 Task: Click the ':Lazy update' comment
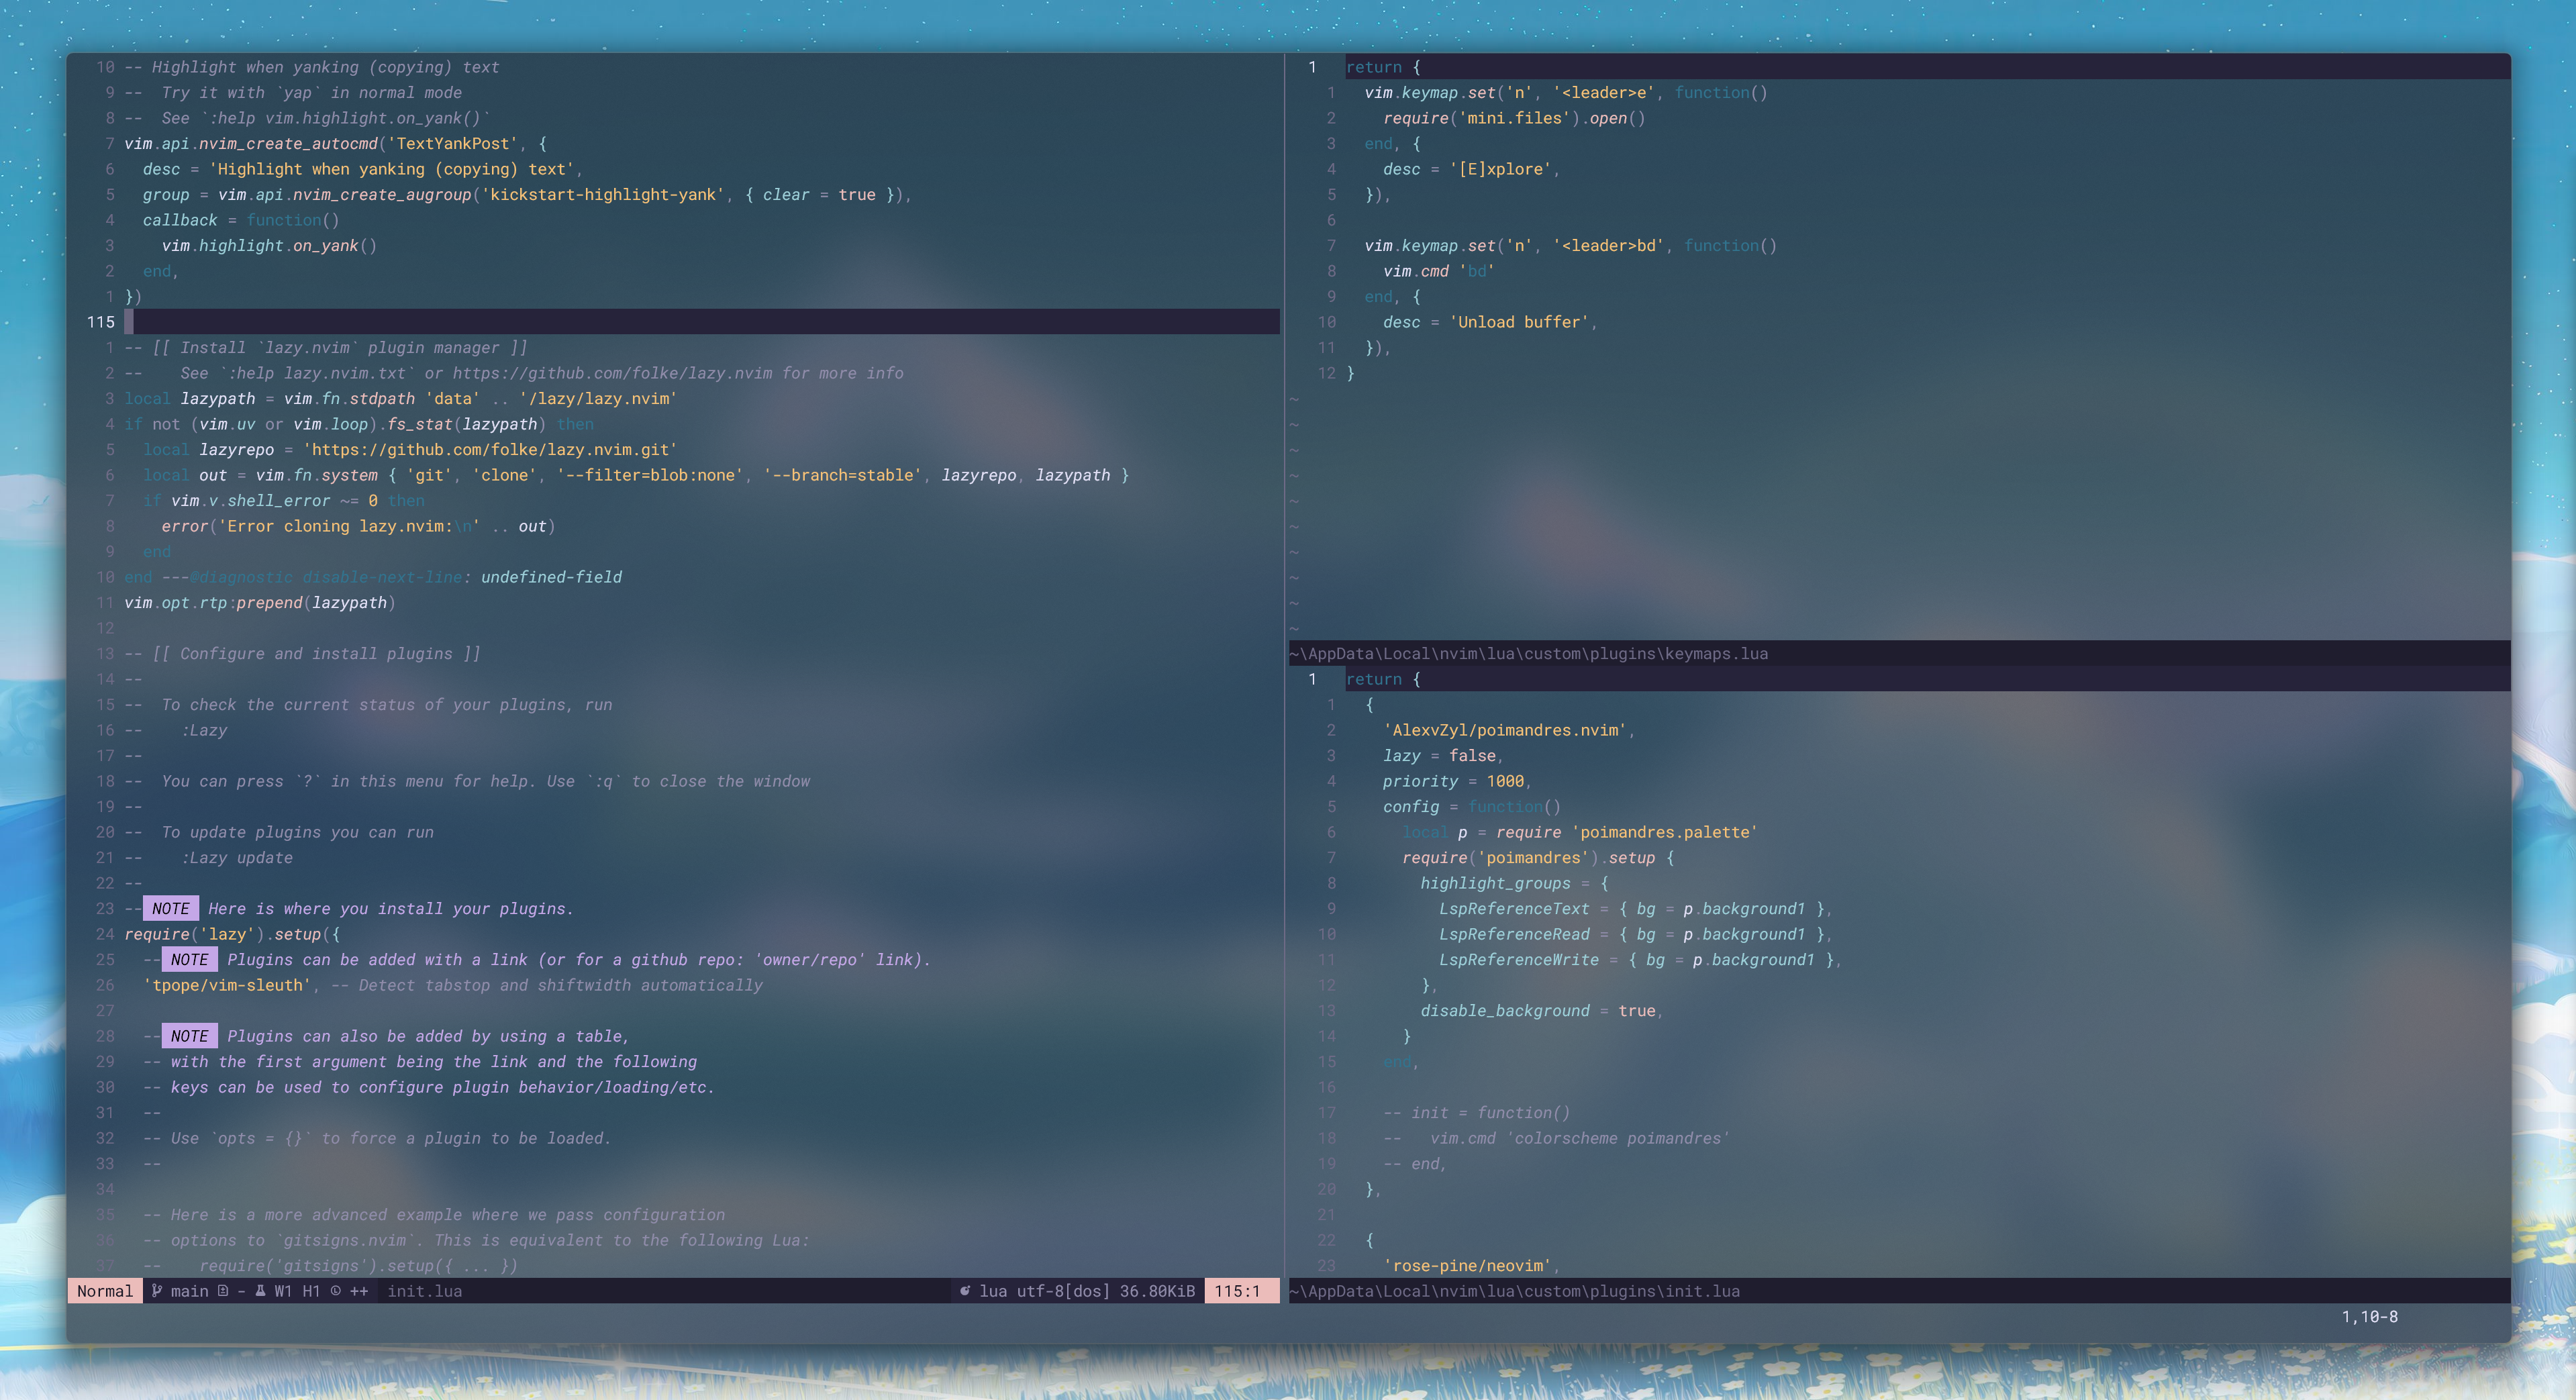237,858
